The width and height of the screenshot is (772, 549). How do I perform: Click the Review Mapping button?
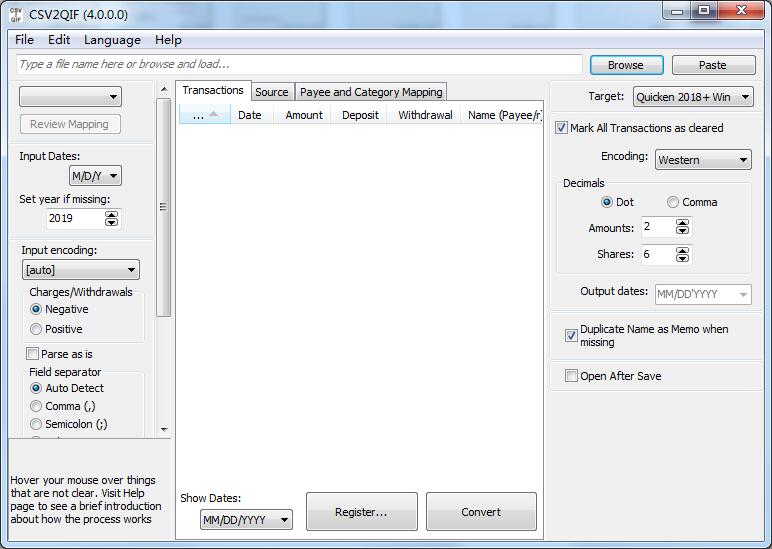(69, 124)
